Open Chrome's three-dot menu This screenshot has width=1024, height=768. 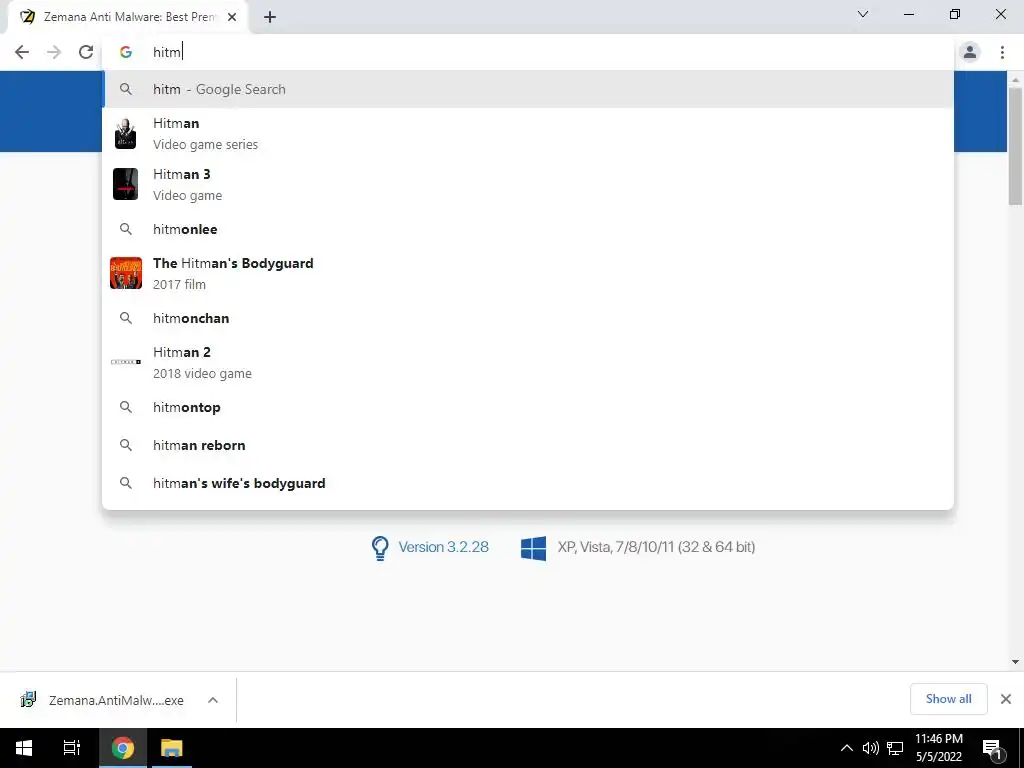1002,52
